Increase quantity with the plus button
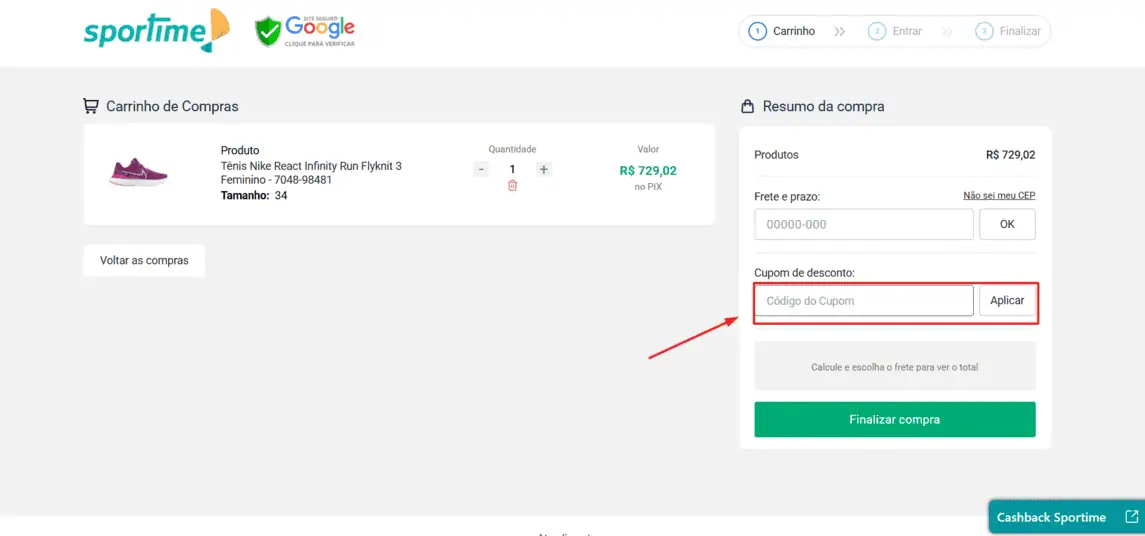1145x536 pixels. click(x=543, y=169)
